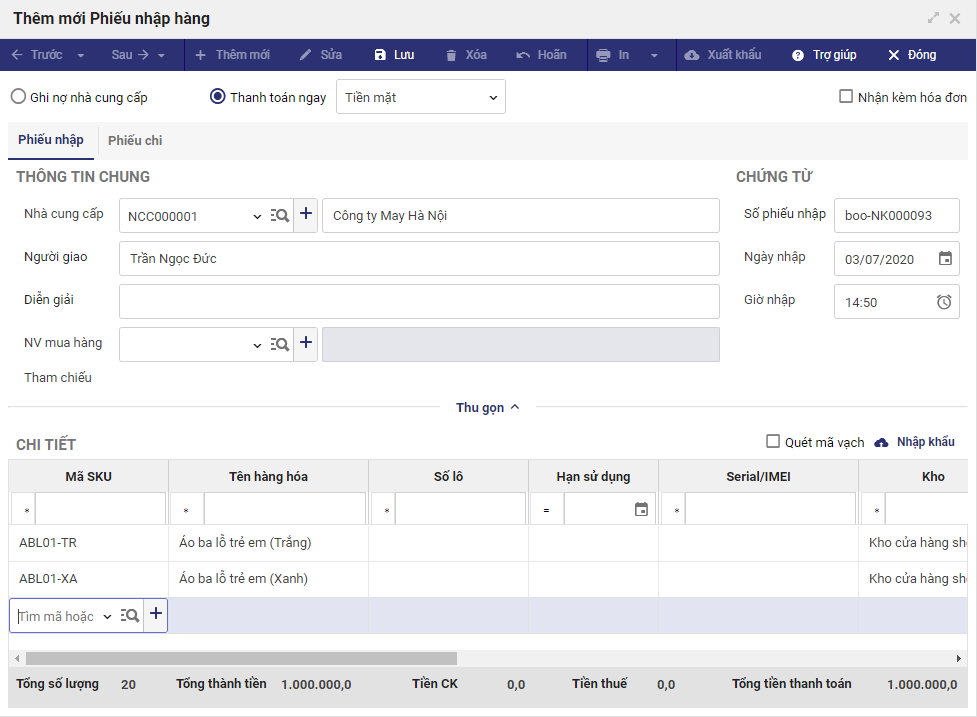Collapse the section using Thu gọn
Screen dimensions: 977x717
coord(488,407)
